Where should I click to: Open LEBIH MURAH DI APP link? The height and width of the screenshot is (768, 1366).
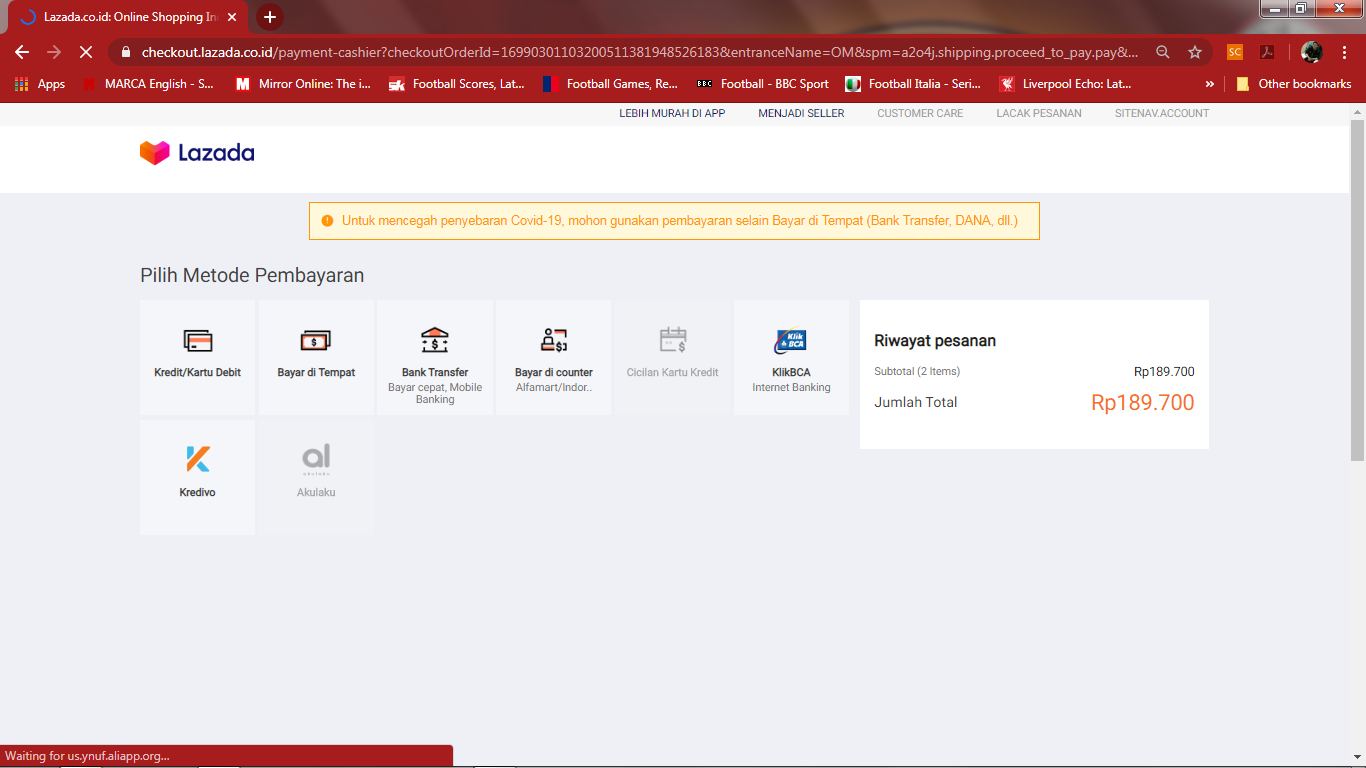coord(672,113)
